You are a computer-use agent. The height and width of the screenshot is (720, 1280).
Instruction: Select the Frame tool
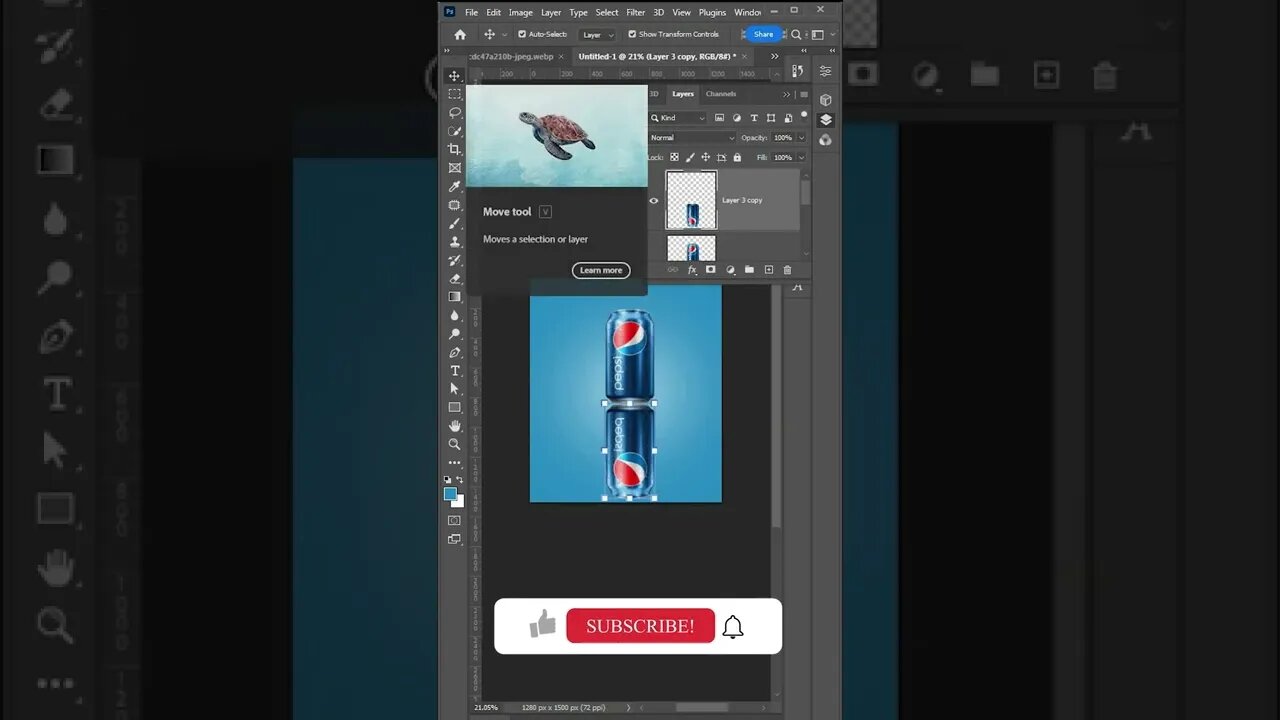click(455, 168)
